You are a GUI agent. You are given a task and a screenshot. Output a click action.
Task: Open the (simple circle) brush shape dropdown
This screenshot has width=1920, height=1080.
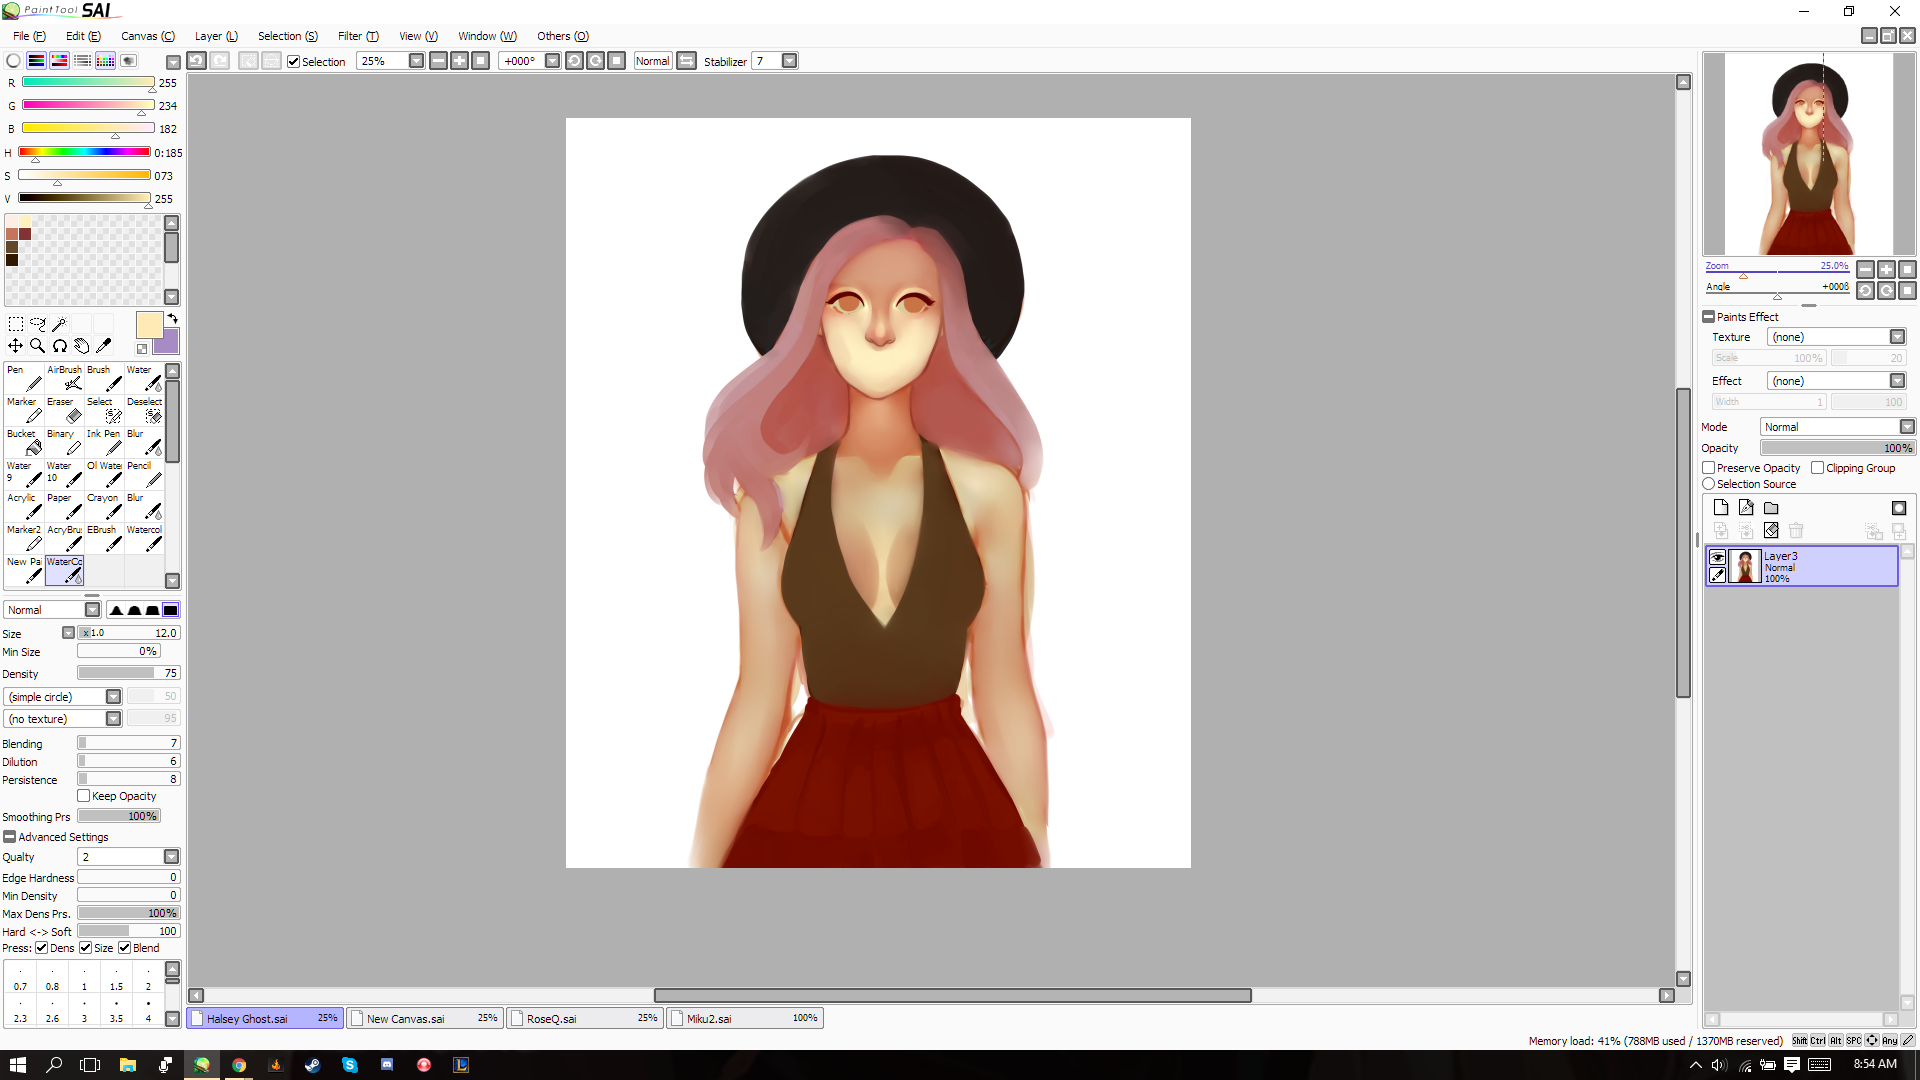pyautogui.click(x=114, y=697)
